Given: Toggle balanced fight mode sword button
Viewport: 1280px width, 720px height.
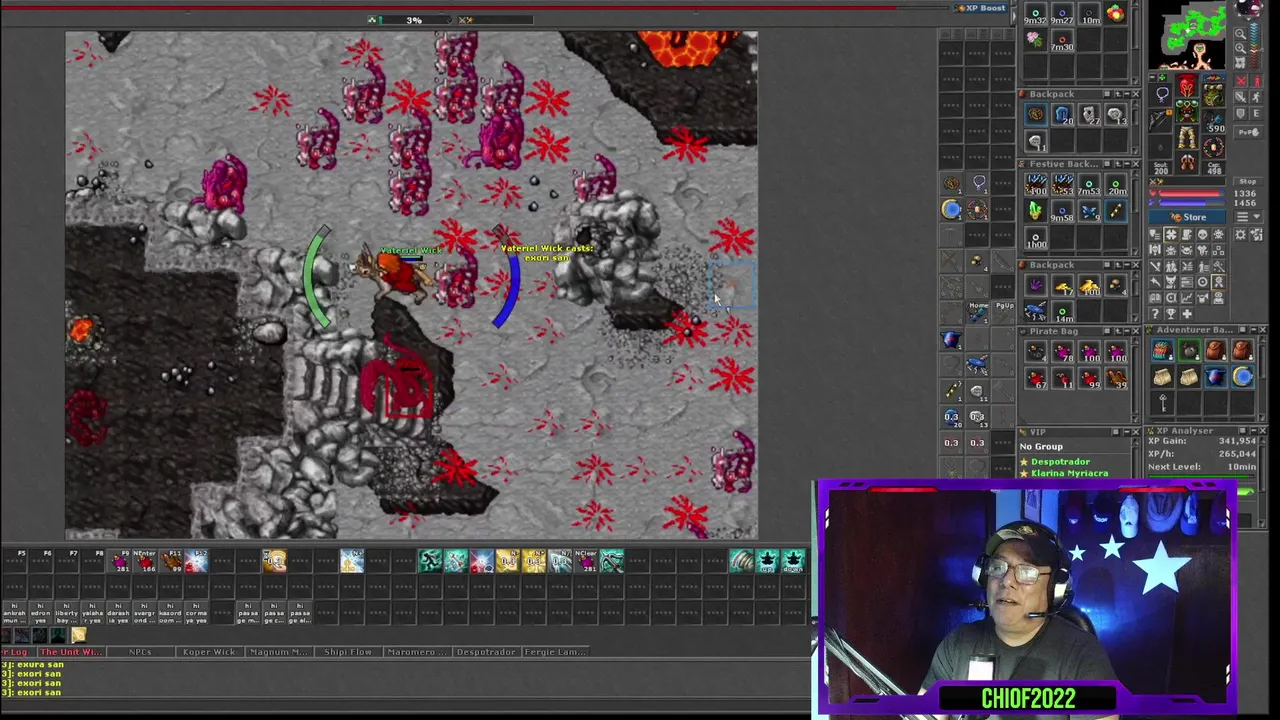Looking at the screenshot, I should (1242, 97).
